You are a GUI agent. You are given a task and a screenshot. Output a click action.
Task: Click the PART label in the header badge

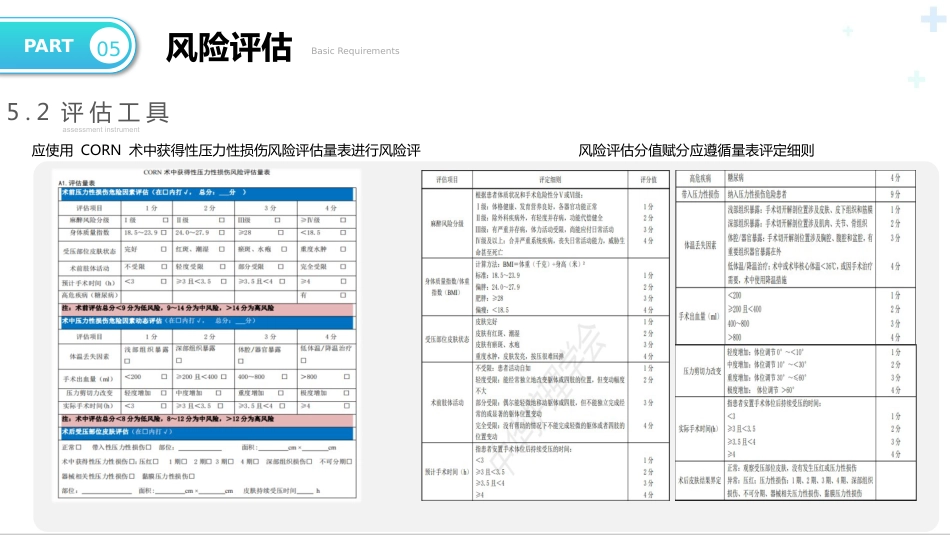[48, 46]
